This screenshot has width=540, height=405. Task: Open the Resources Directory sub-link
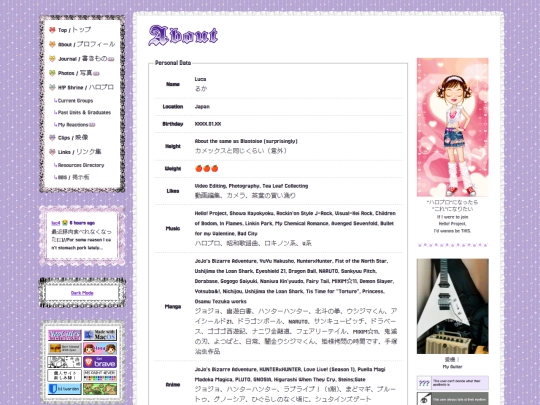click(x=81, y=165)
